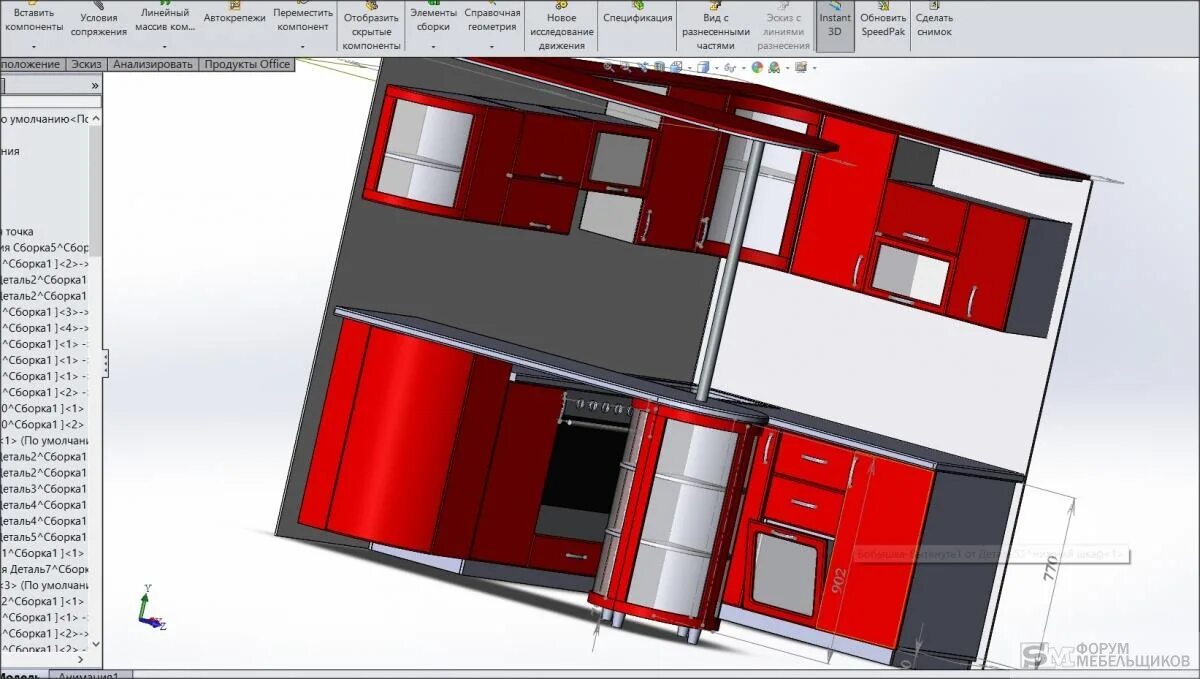1200x679 pixels.
Task: Click Section View icon
Action: click(660, 67)
